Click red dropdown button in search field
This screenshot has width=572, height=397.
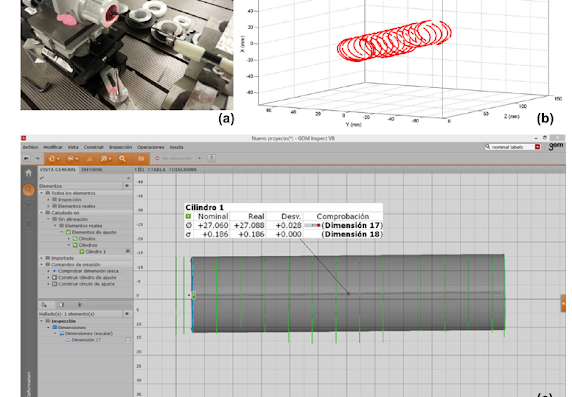pyautogui.click(x=537, y=147)
